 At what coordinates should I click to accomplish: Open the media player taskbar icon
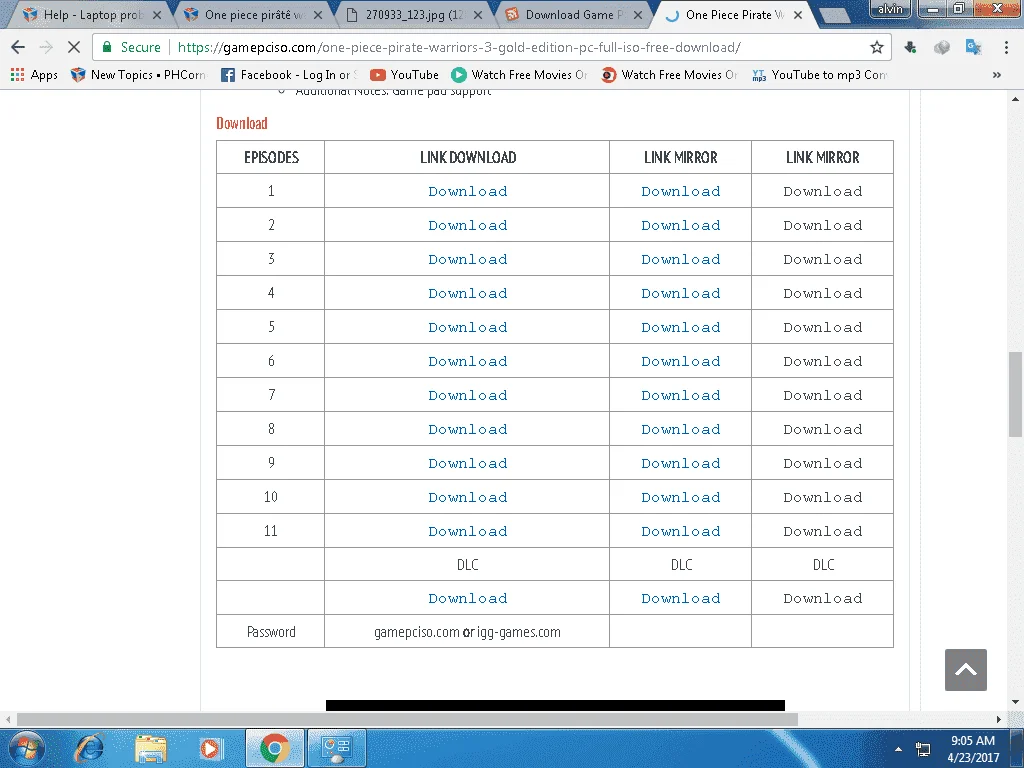point(210,748)
